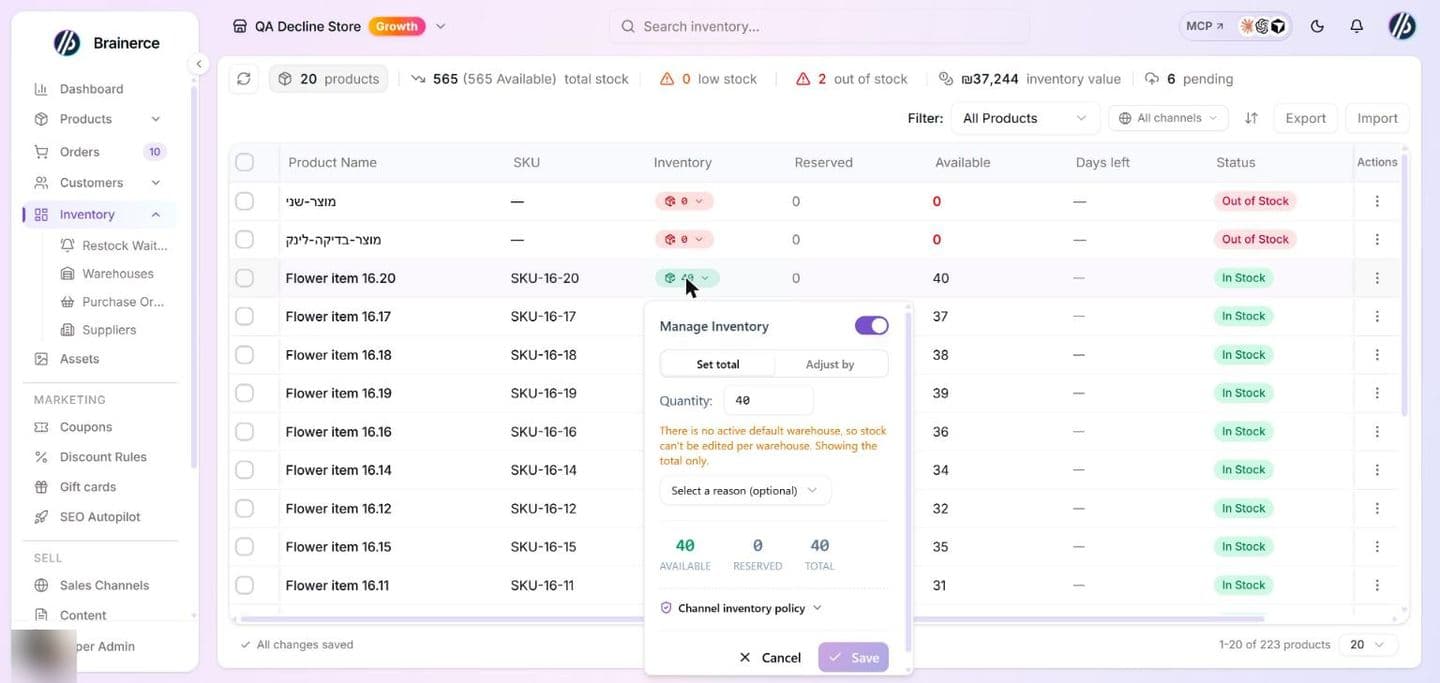Screen dimensions: 1440x683
Task: Open the user profile avatar at top right
Action: click(1402, 26)
